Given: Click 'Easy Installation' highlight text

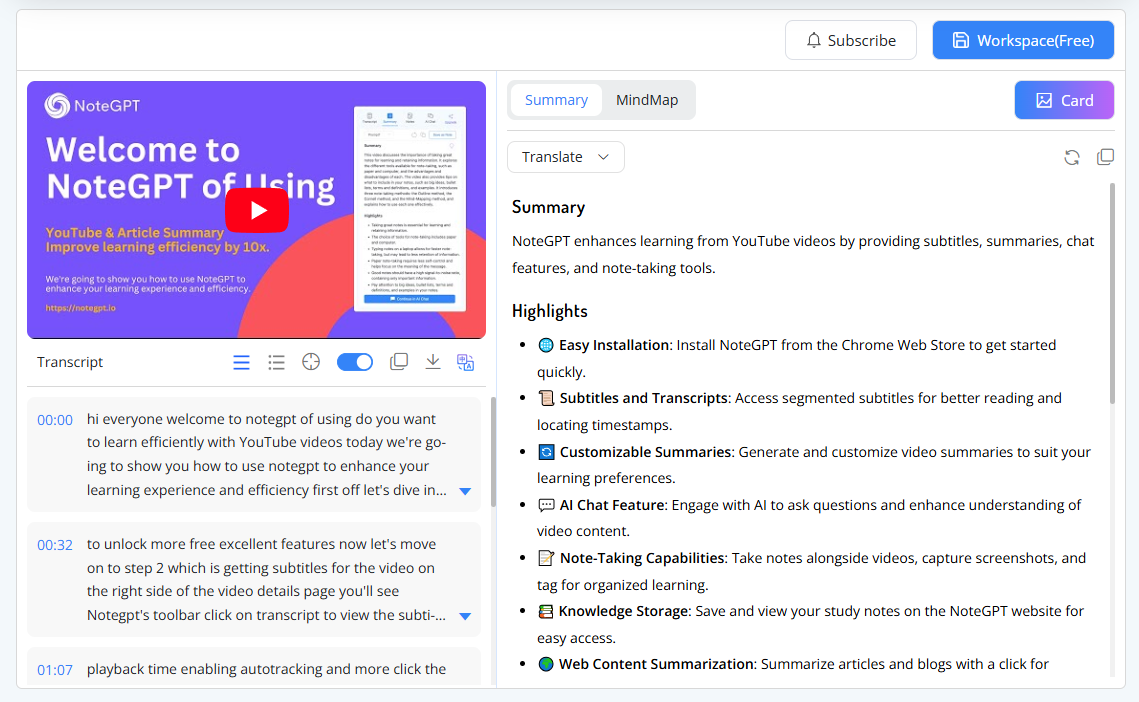Looking at the screenshot, I should 614,345.
